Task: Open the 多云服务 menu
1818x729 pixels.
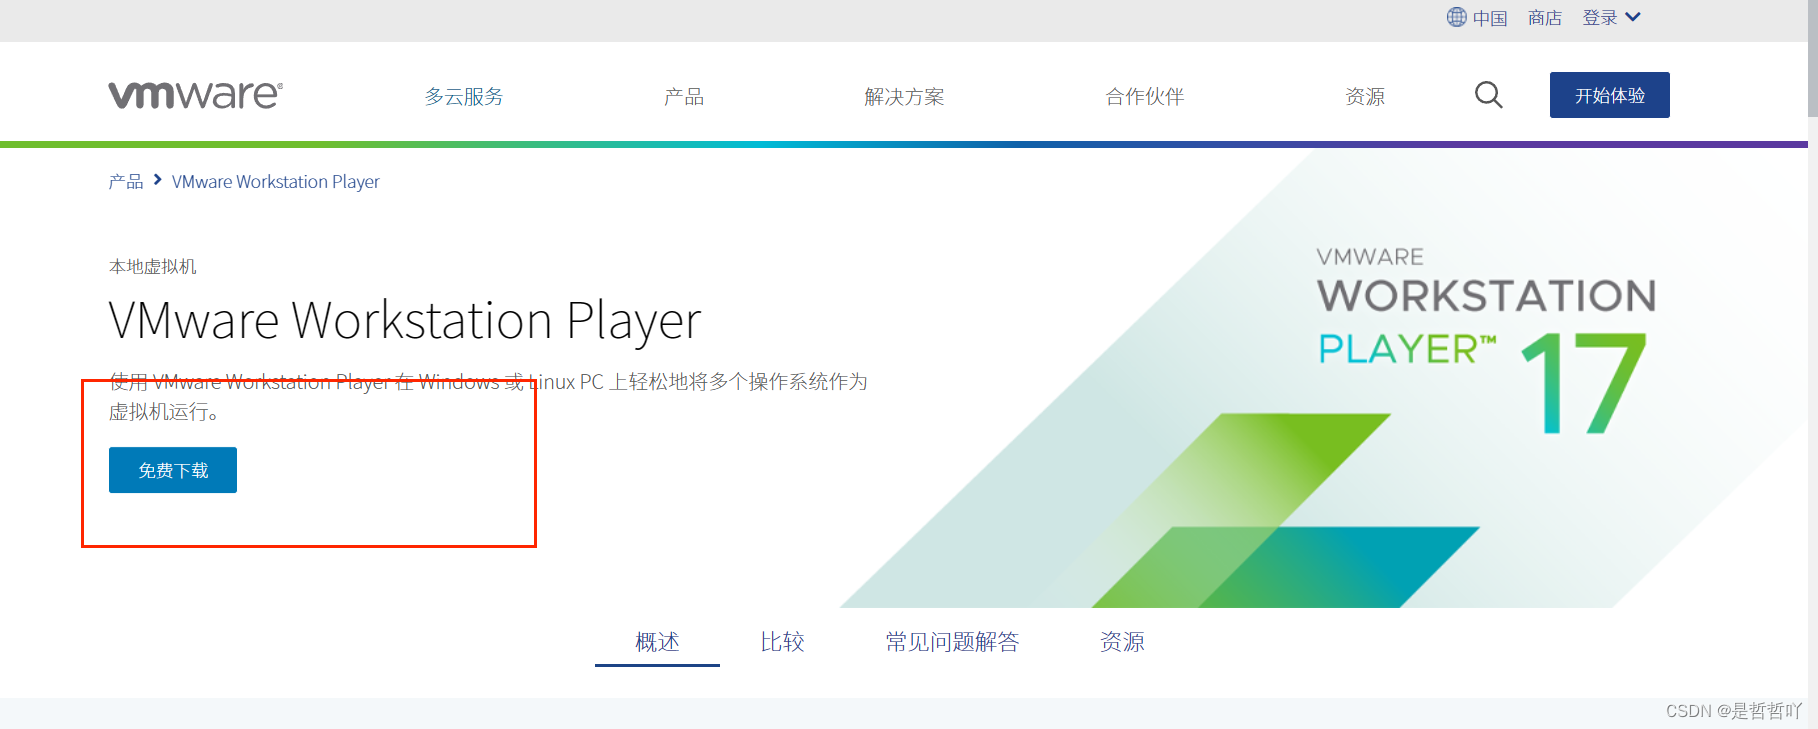Action: point(464,96)
